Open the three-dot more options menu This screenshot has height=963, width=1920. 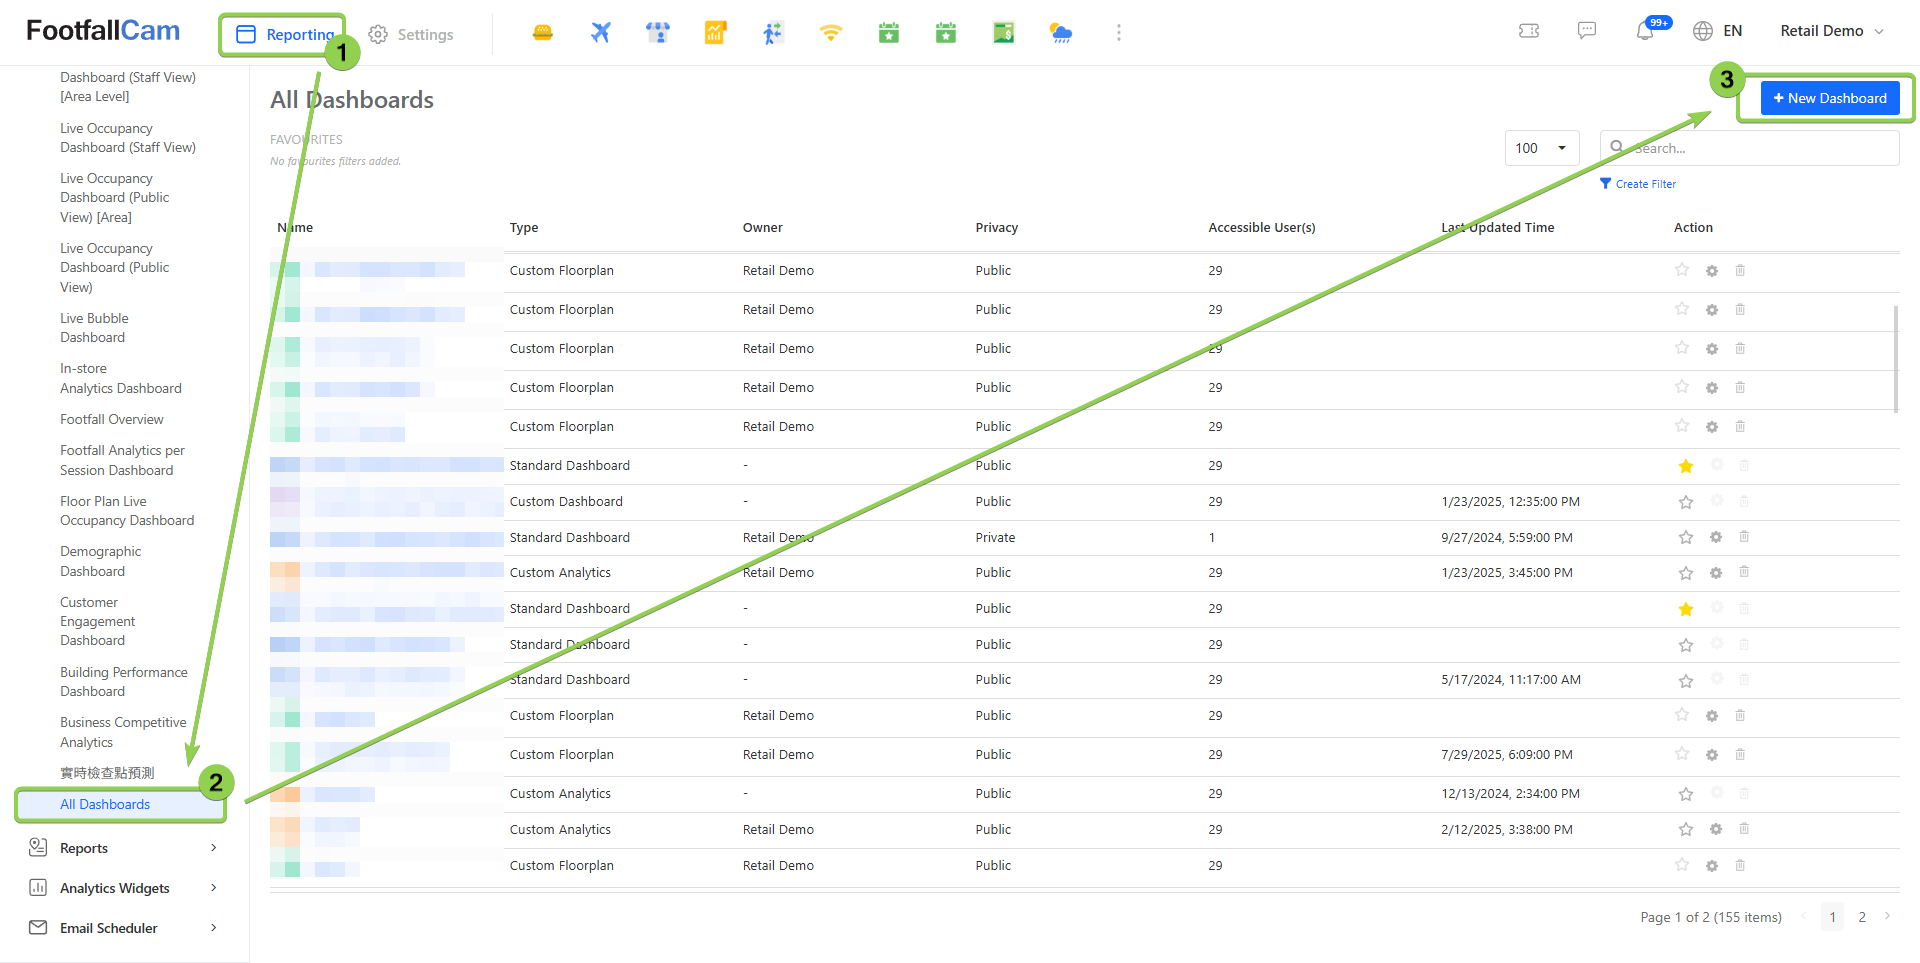(x=1118, y=33)
